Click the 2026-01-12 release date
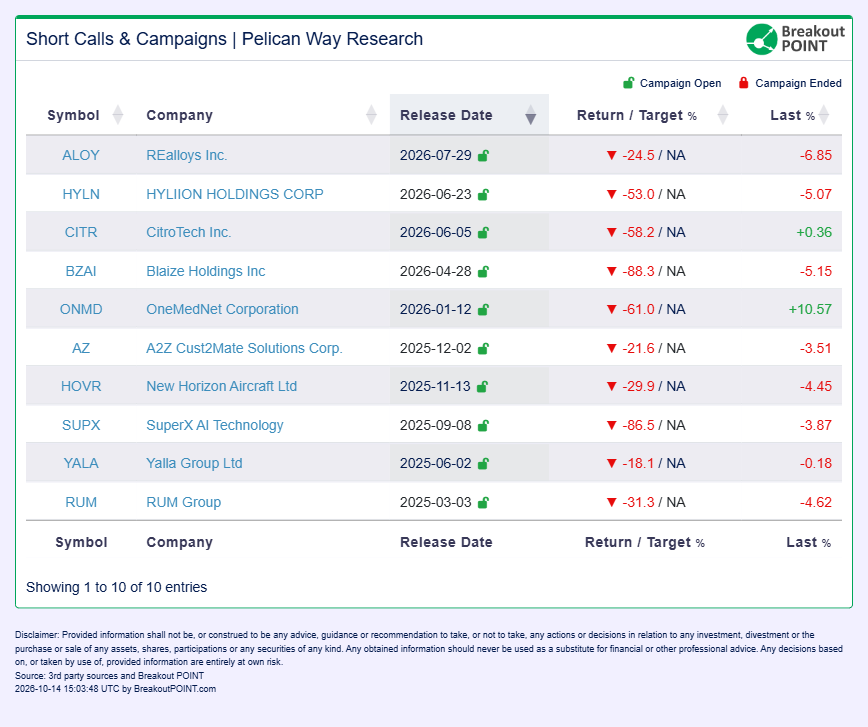 [436, 310]
